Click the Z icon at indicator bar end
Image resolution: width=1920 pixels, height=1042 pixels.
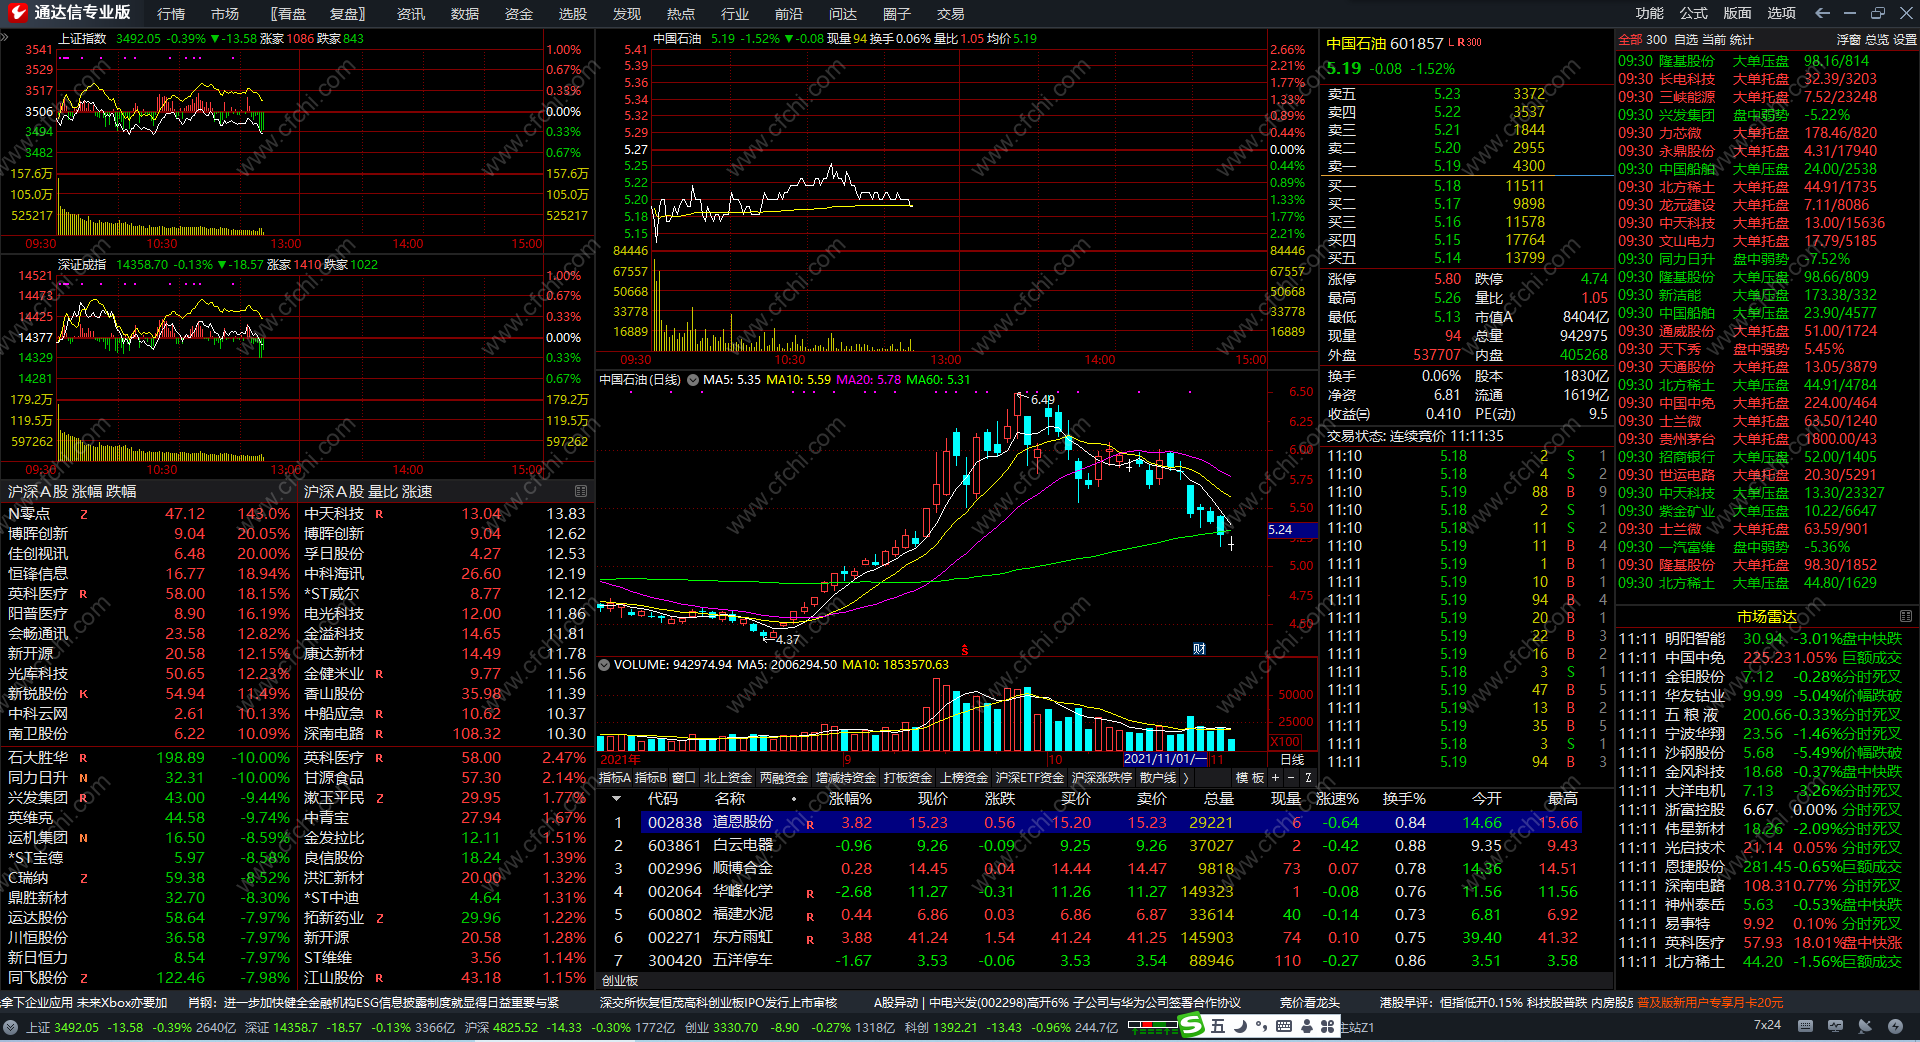1308,777
